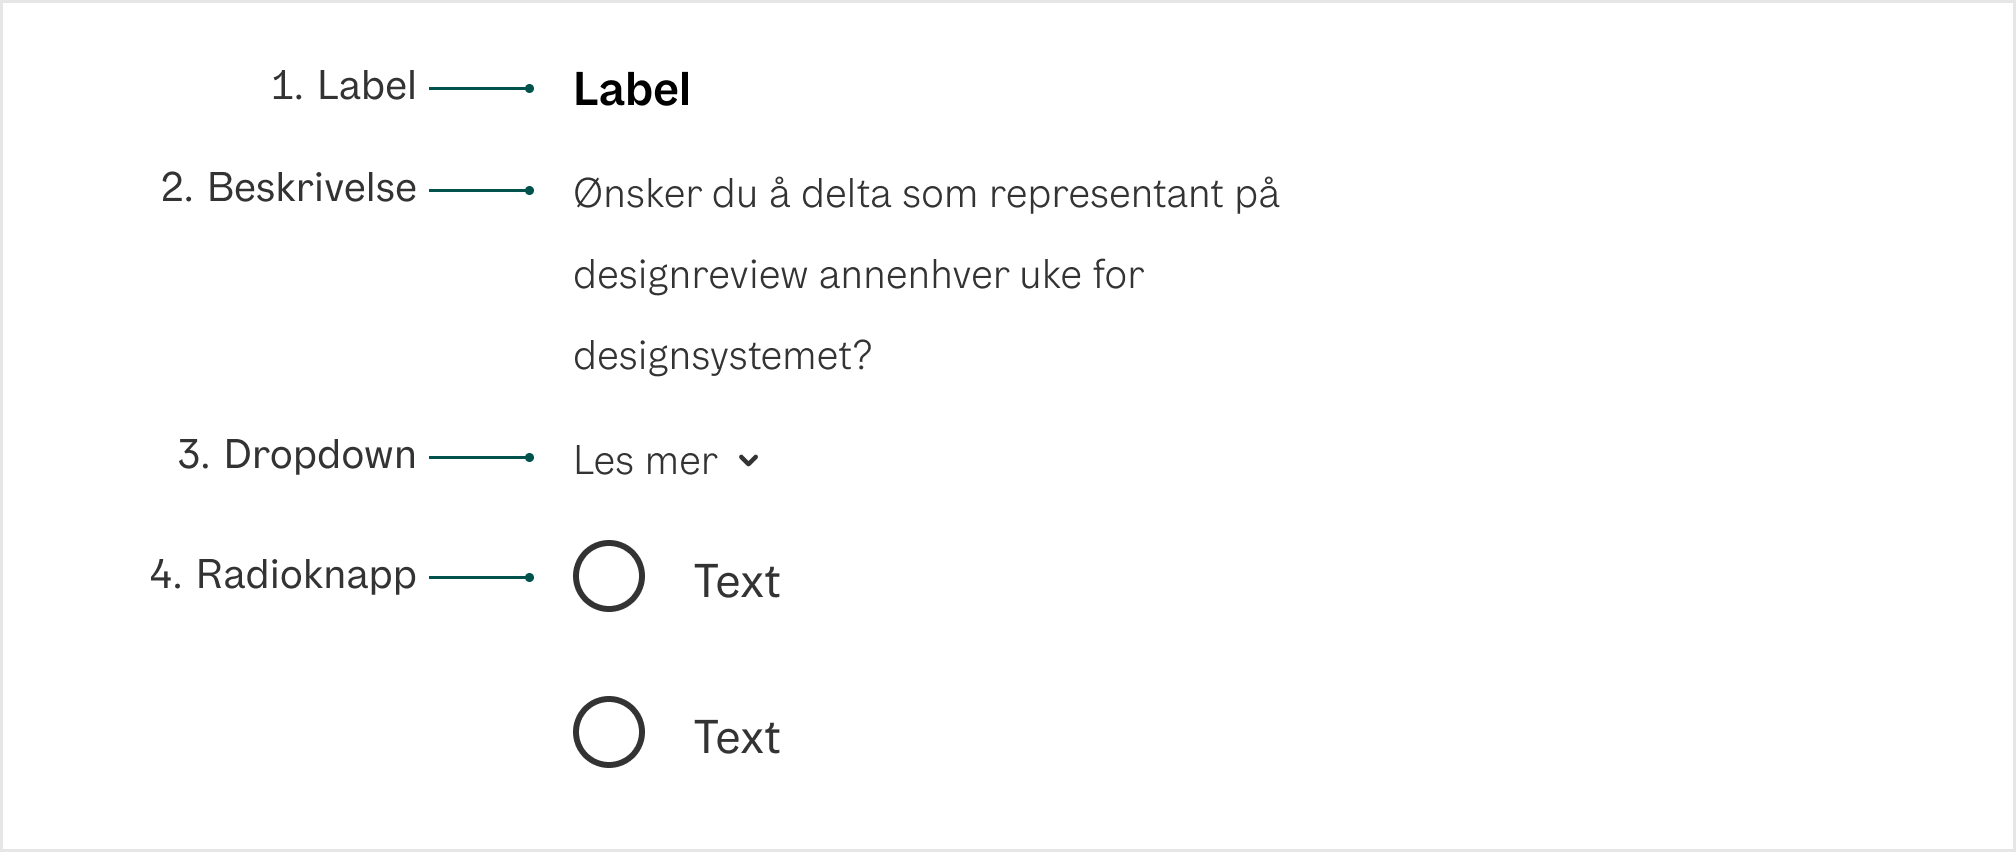
Task: Click the Text label next to first radio
Action: [738, 581]
